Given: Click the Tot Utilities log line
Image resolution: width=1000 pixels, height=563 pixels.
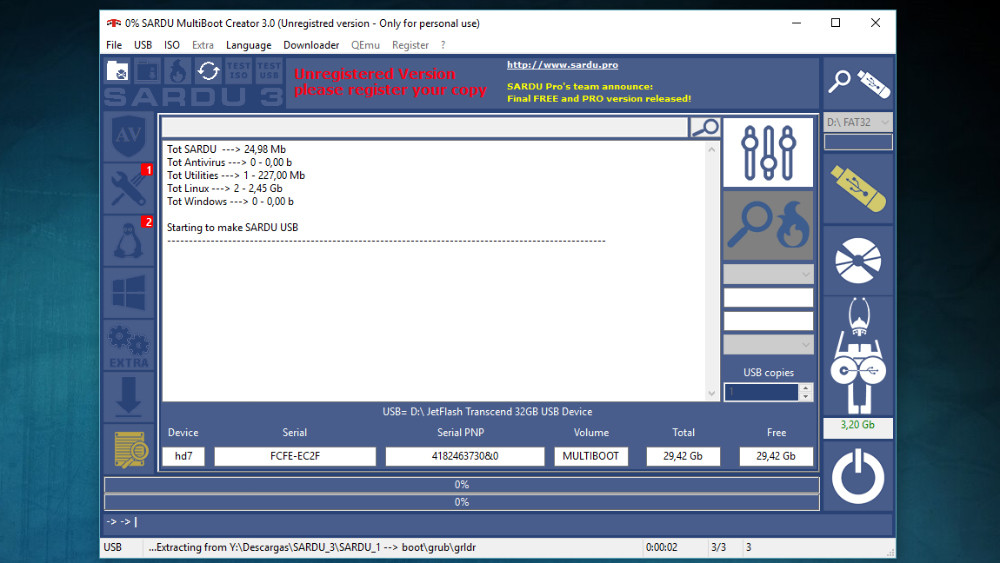Looking at the screenshot, I should point(236,175).
